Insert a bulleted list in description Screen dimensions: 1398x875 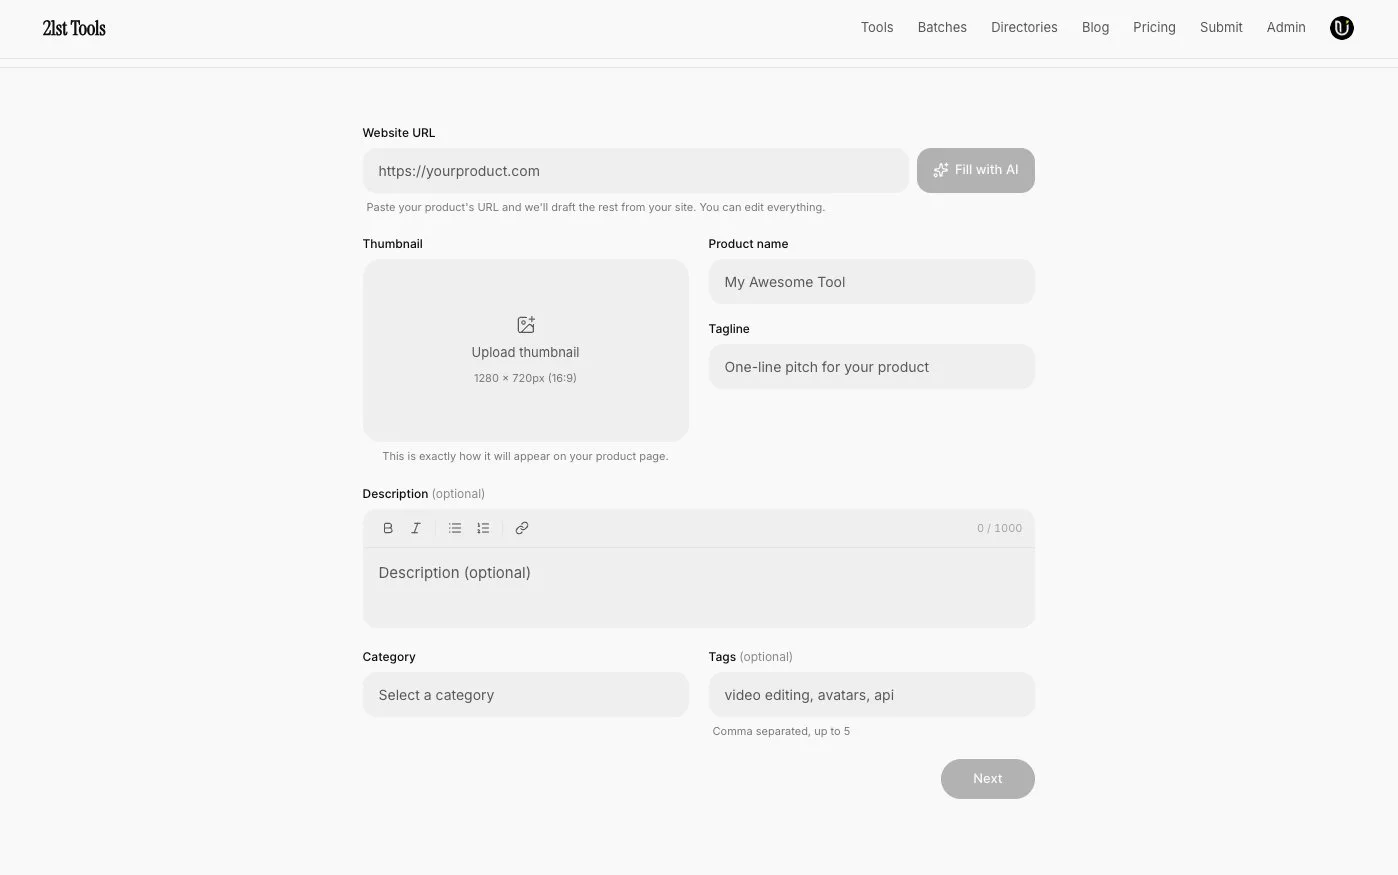[x=455, y=528]
